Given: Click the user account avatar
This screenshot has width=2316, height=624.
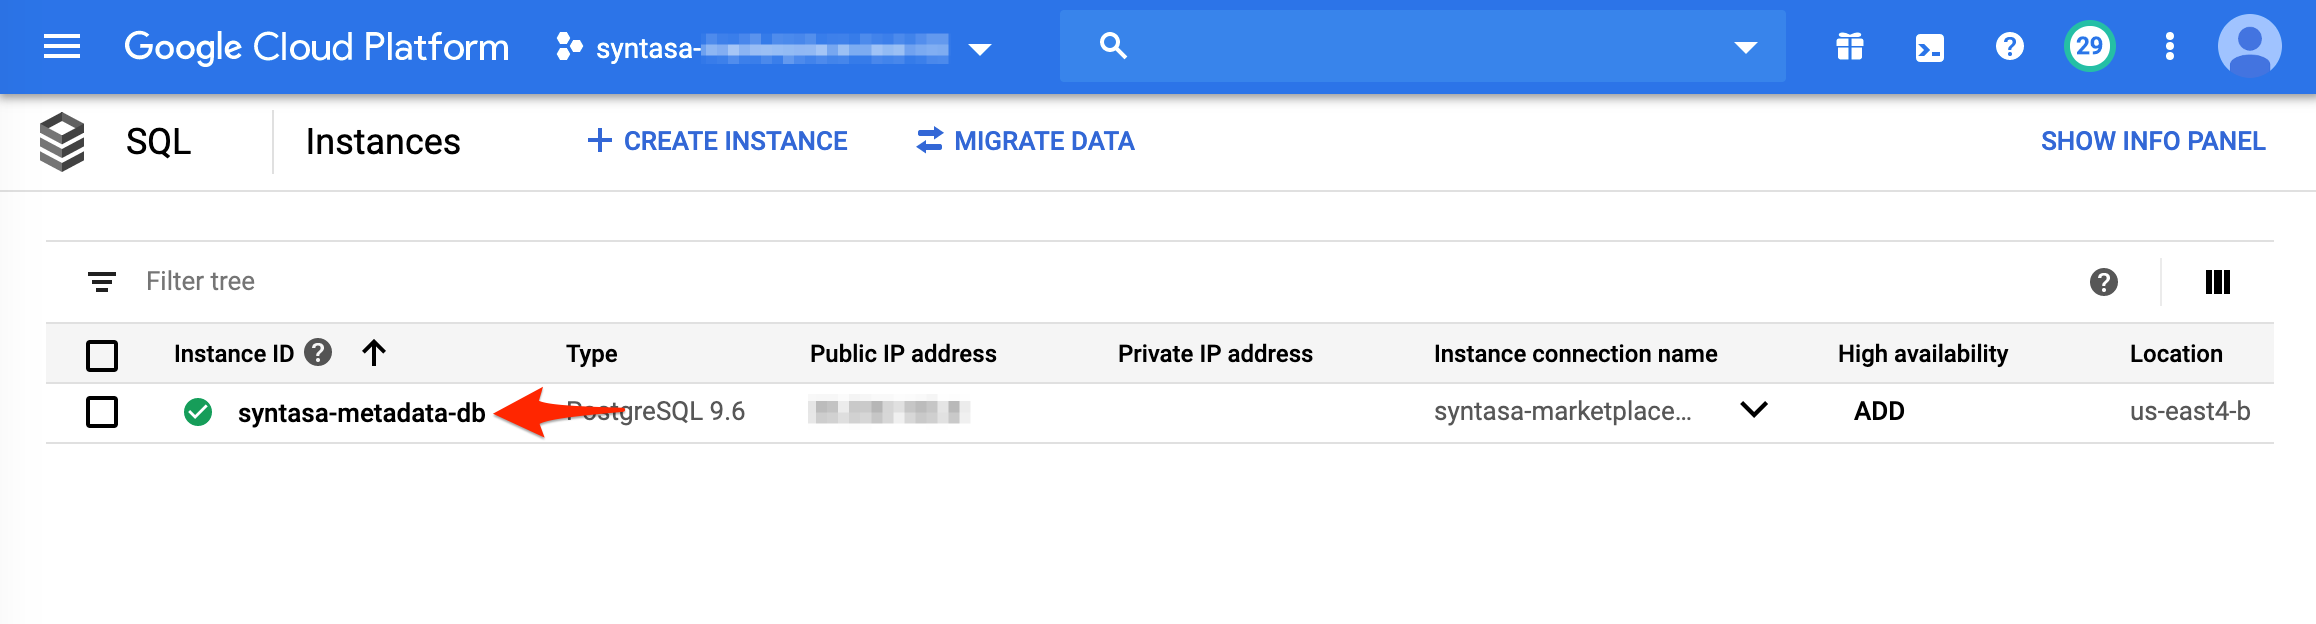Looking at the screenshot, I should point(2249,46).
